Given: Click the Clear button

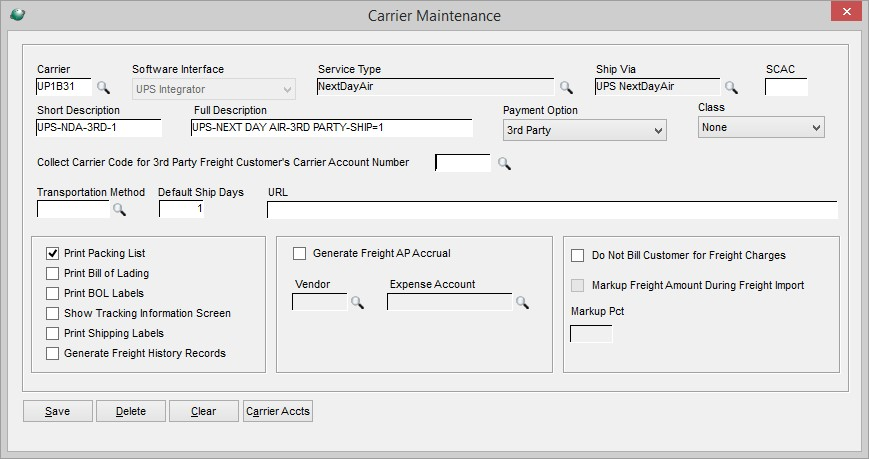Looking at the screenshot, I should [x=203, y=411].
